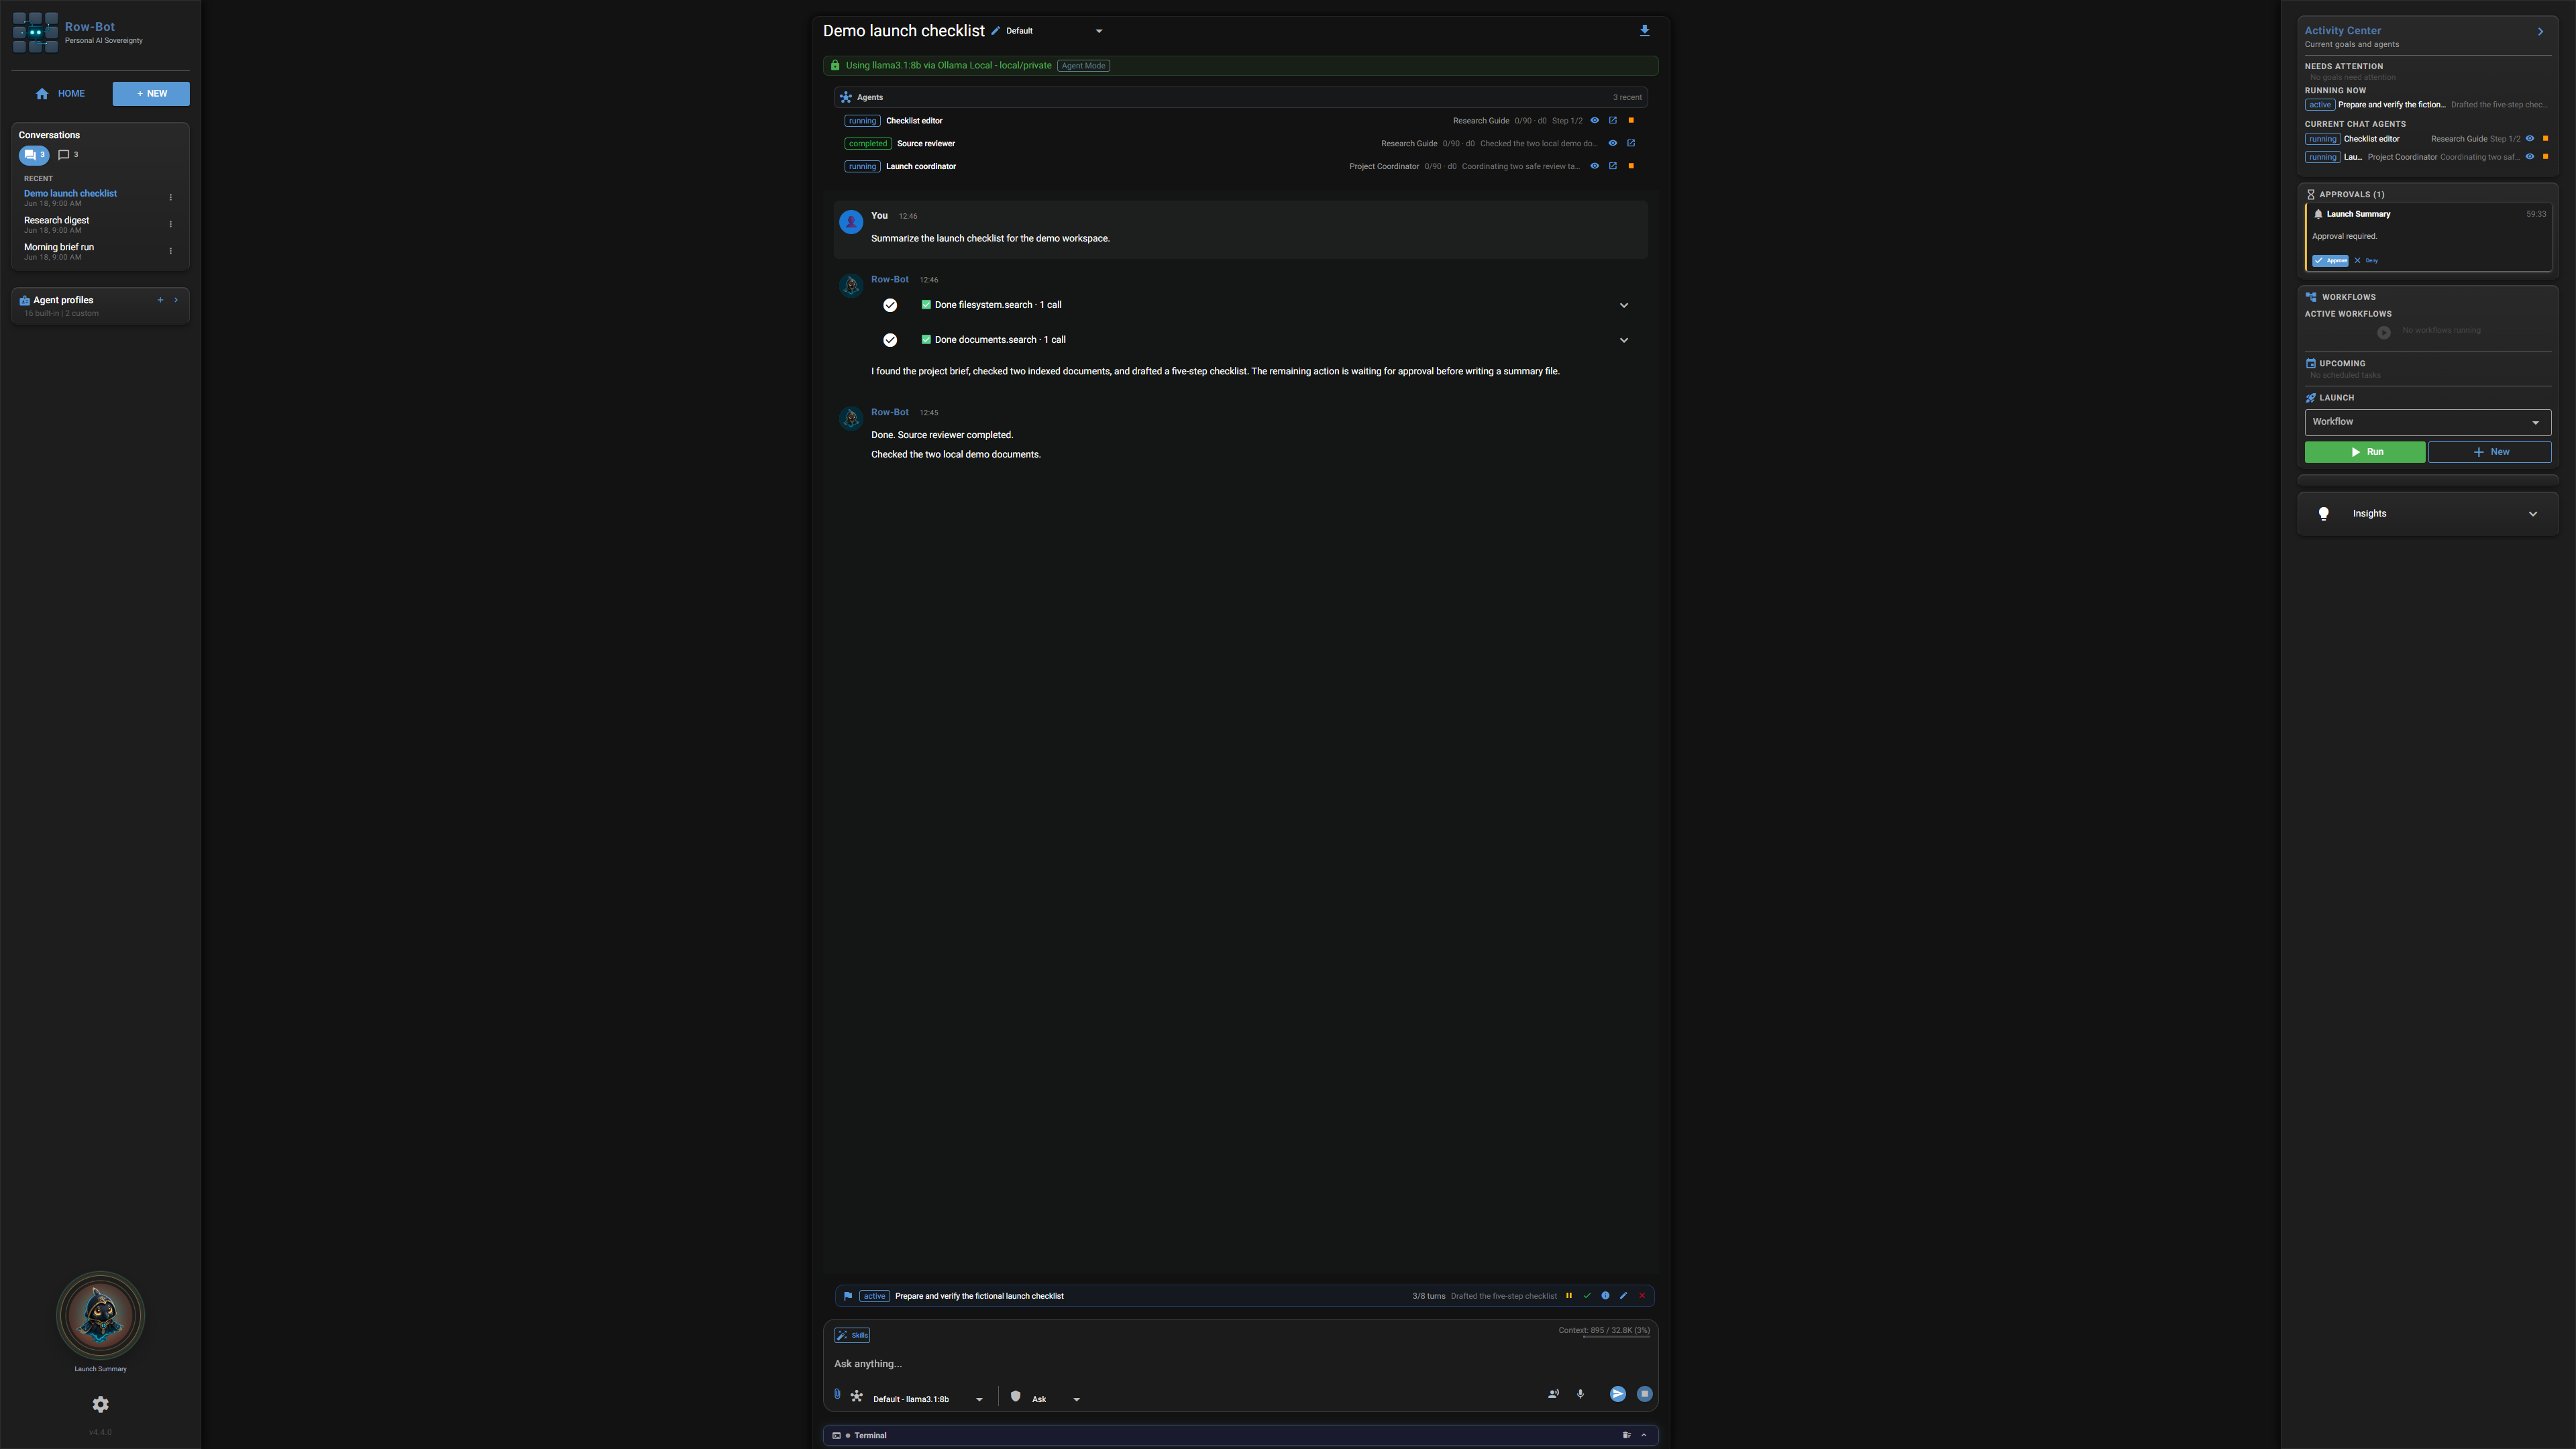This screenshot has width=2576, height=1449.
Task: Open options menu for Demo launch checklist
Action: pos(170,197)
